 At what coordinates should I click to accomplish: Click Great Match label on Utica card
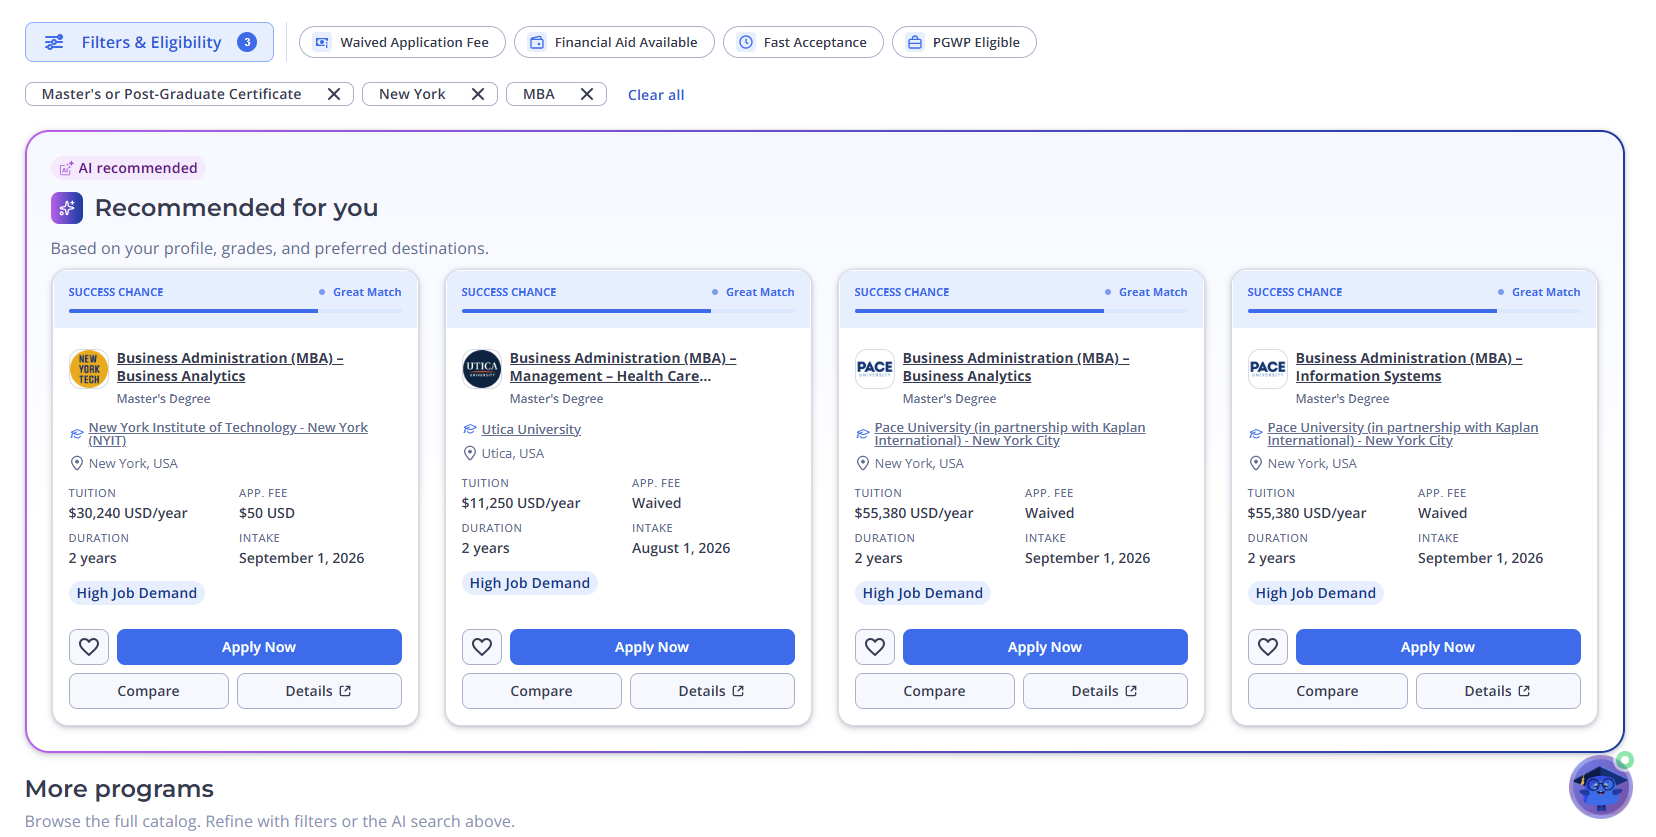point(760,292)
